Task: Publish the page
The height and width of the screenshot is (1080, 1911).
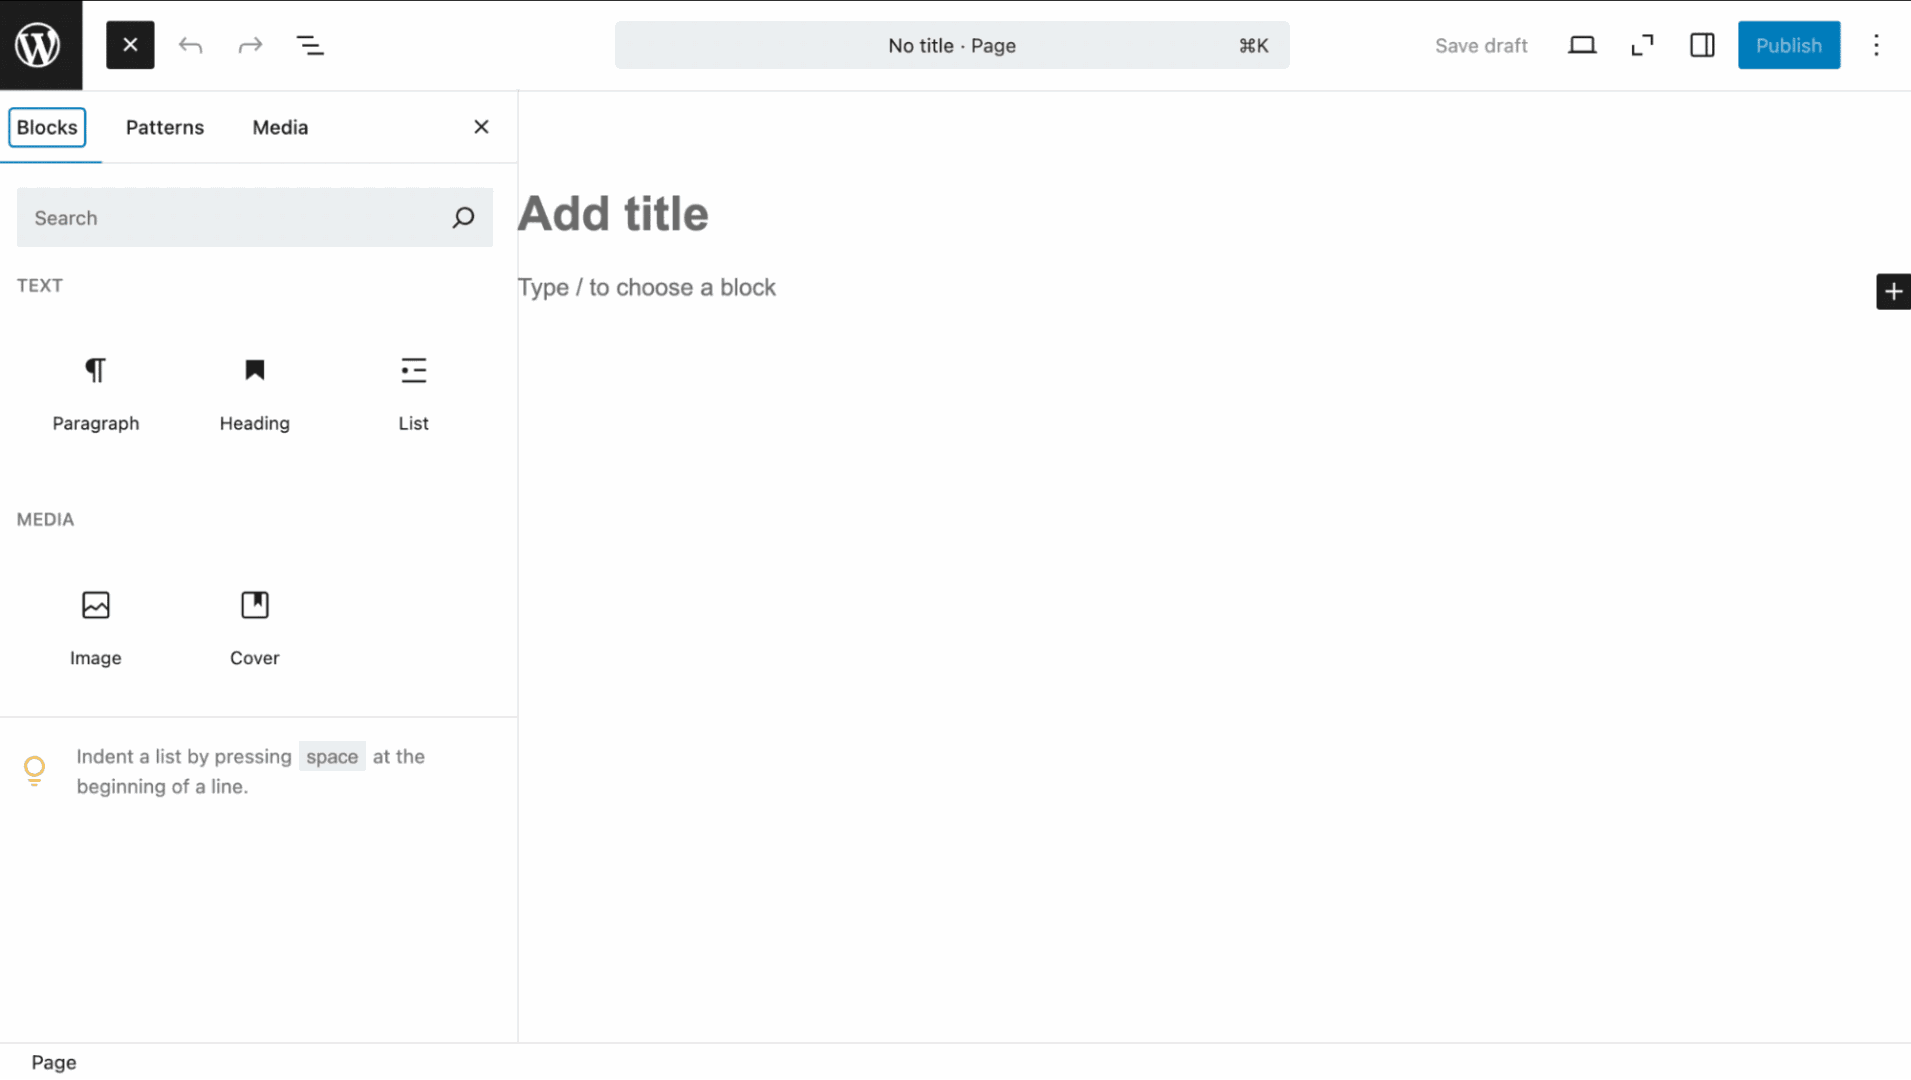Action: coord(1789,45)
